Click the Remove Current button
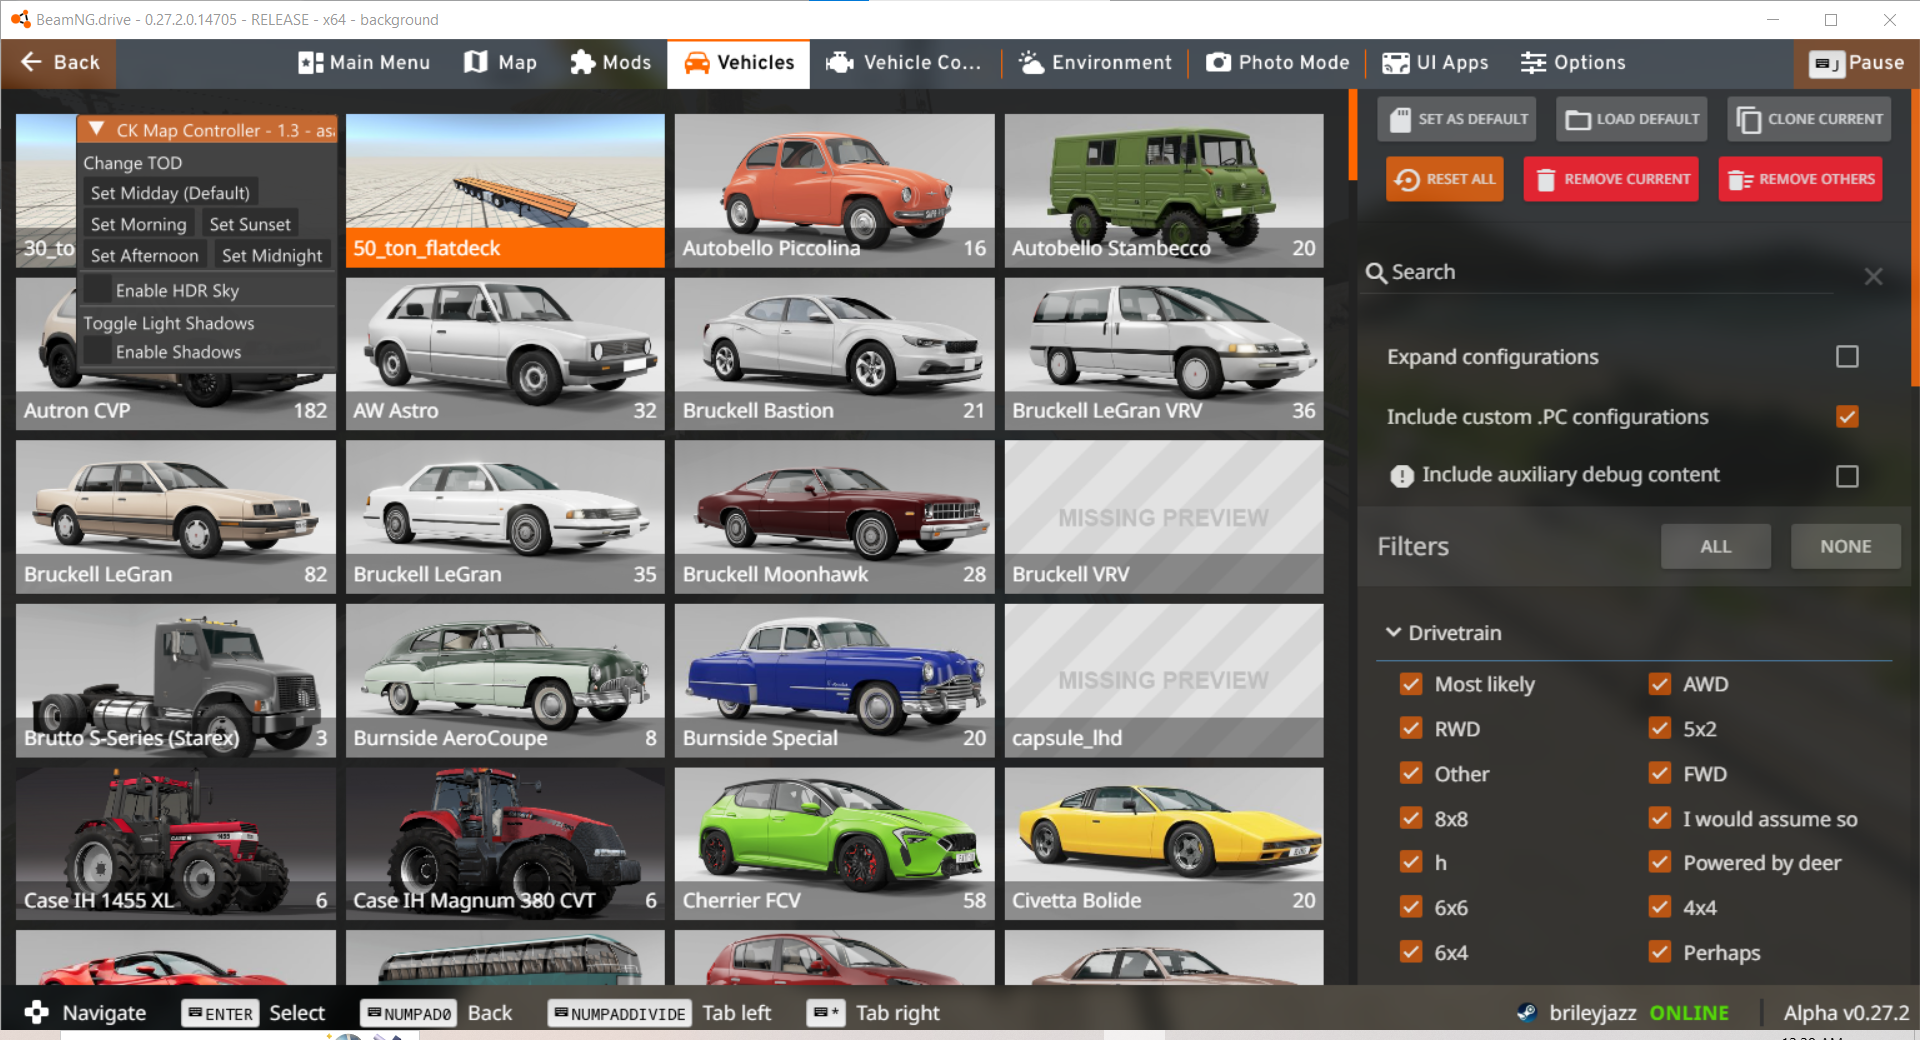This screenshot has width=1920, height=1040. 1611,179
